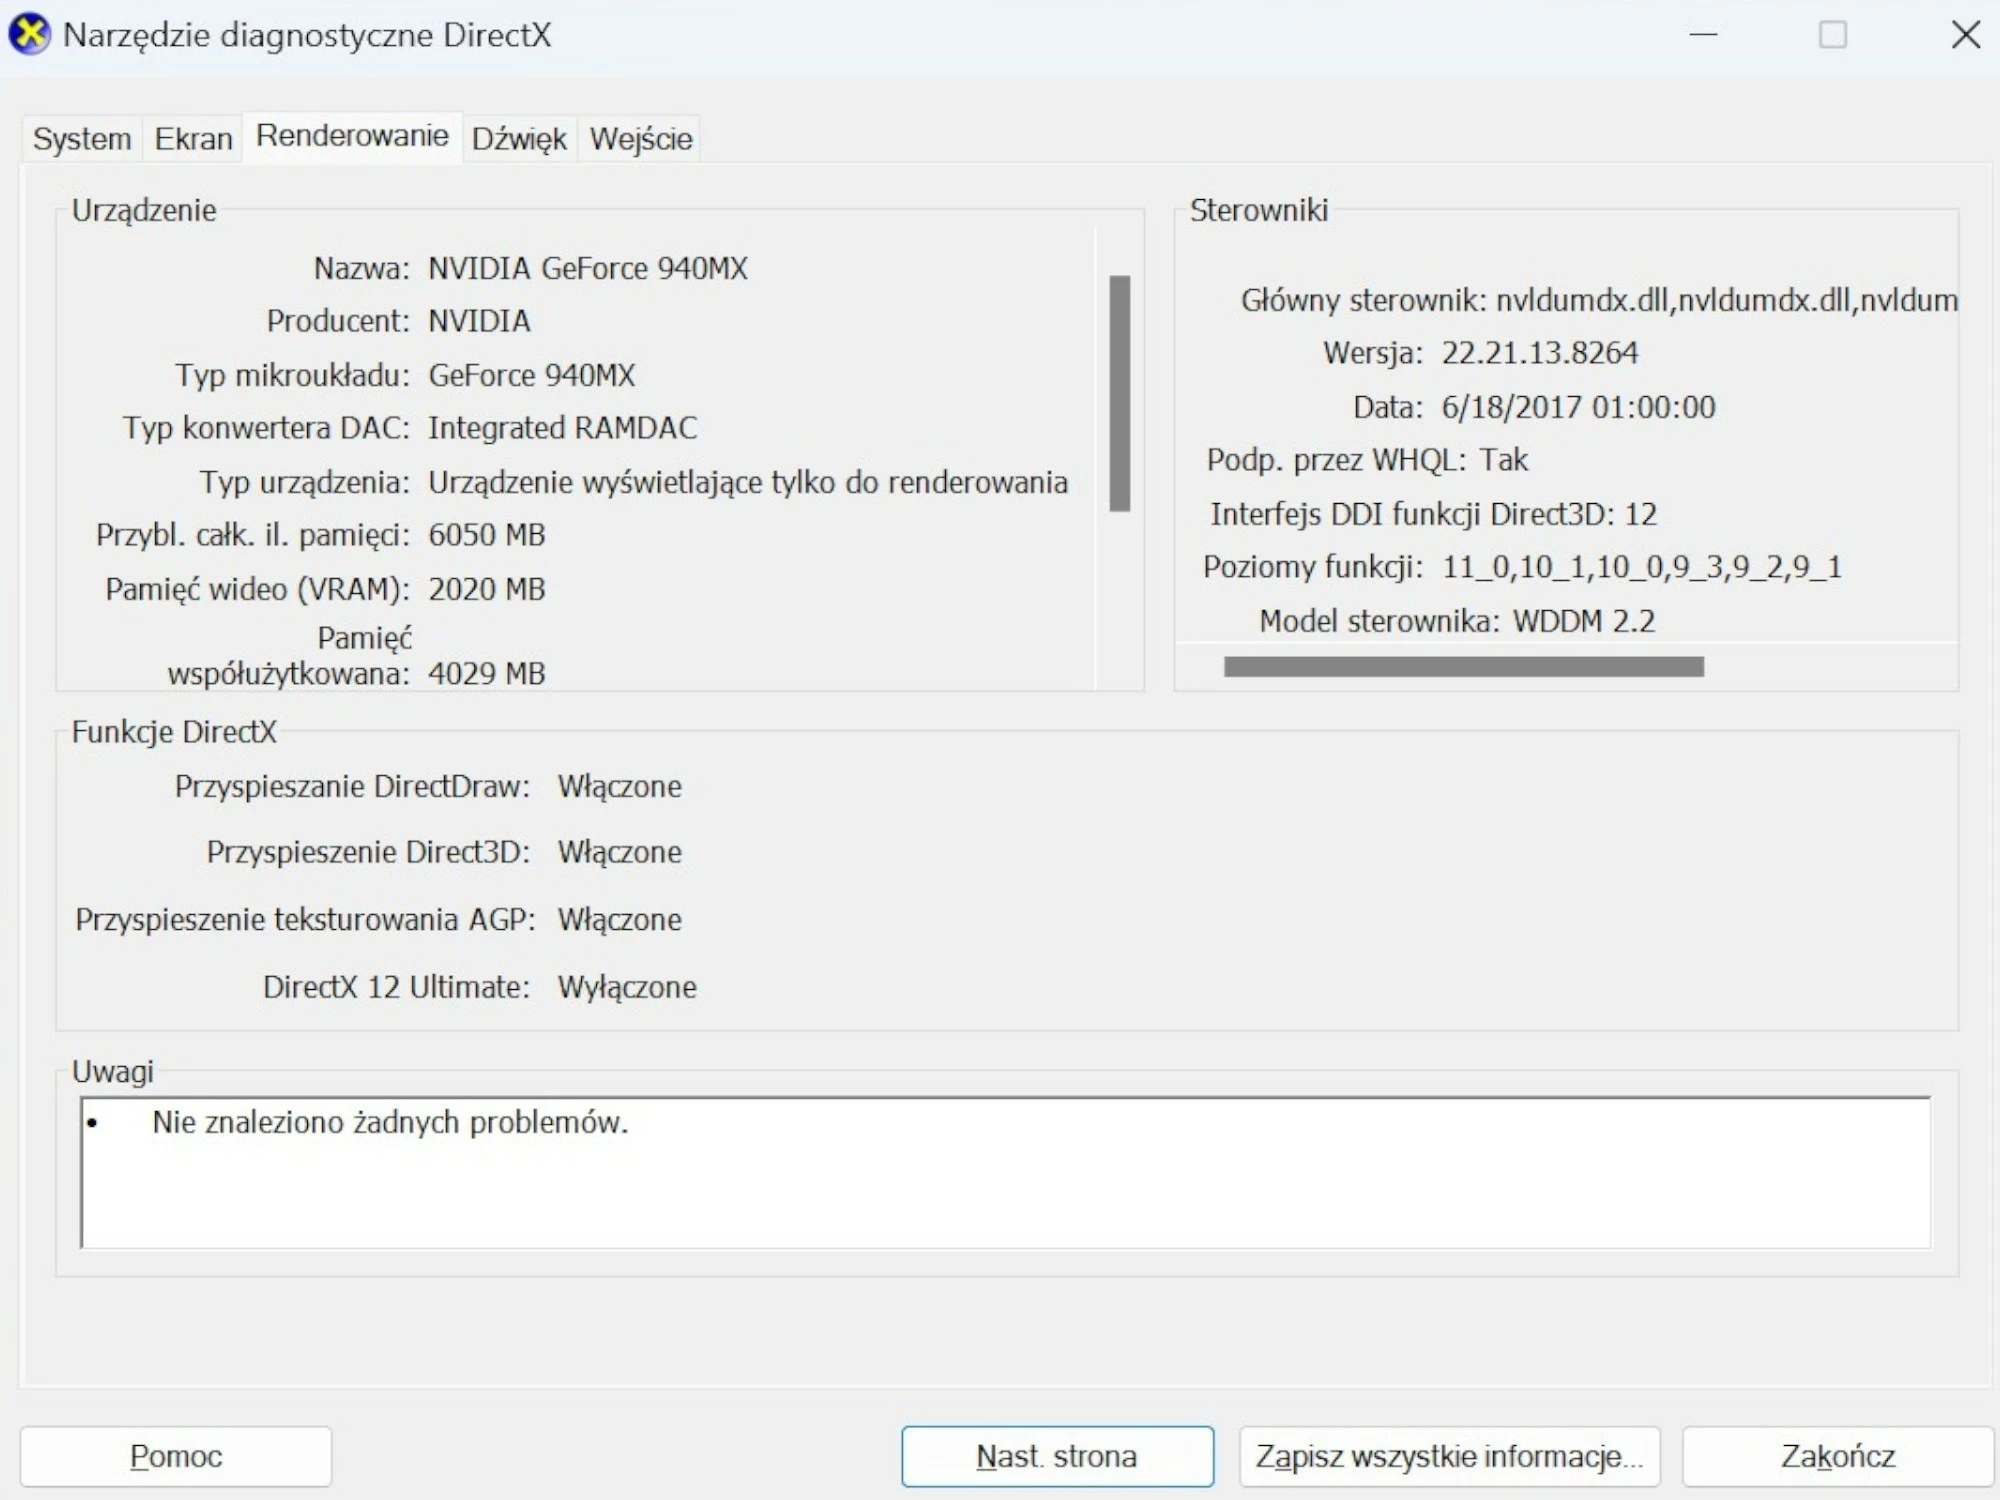Image resolution: width=2000 pixels, height=1500 pixels.
Task: Click the NVIDIA GeForce 940MX name value
Action: coord(588,268)
